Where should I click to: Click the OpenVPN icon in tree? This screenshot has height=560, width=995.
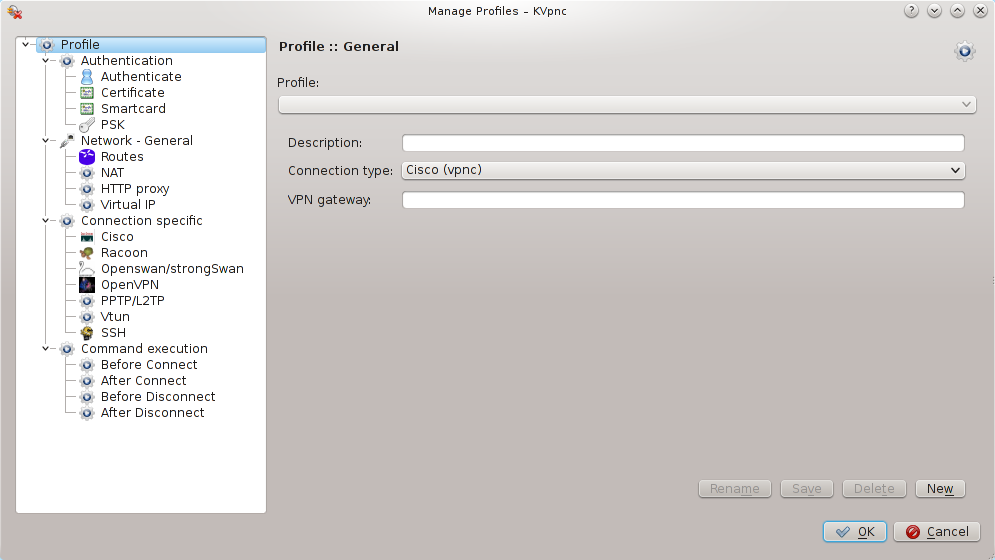pos(87,285)
